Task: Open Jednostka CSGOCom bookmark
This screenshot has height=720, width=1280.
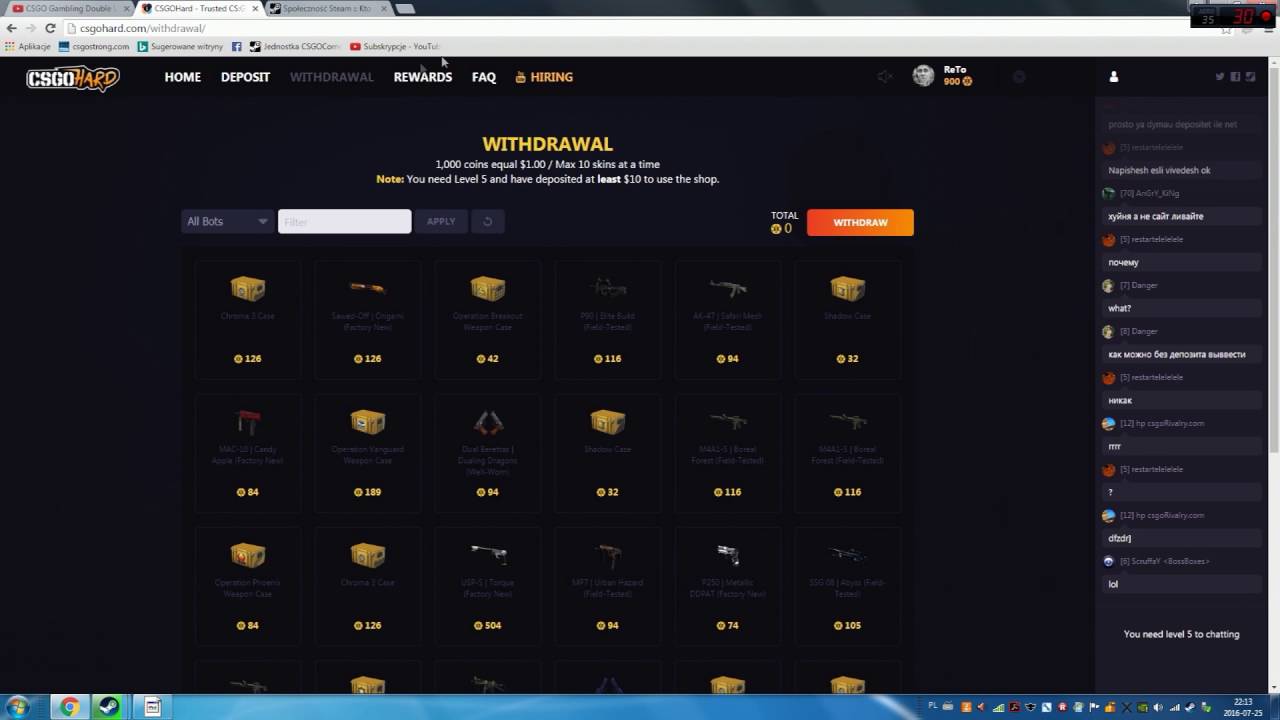Action: coord(296,46)
